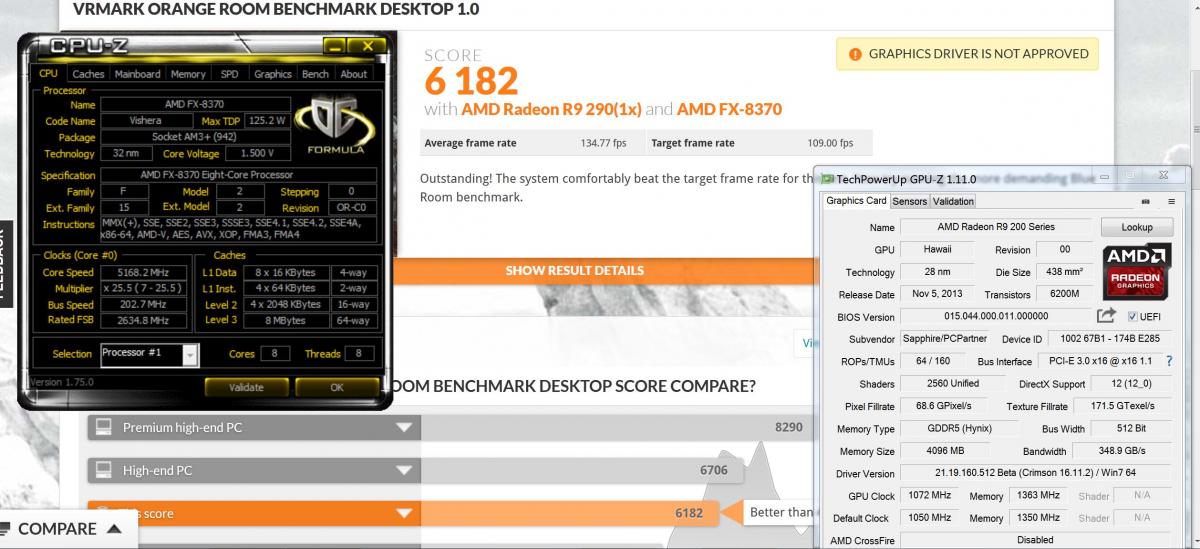Click the GPU-Z title bar app icon

[x=826, y=177]
